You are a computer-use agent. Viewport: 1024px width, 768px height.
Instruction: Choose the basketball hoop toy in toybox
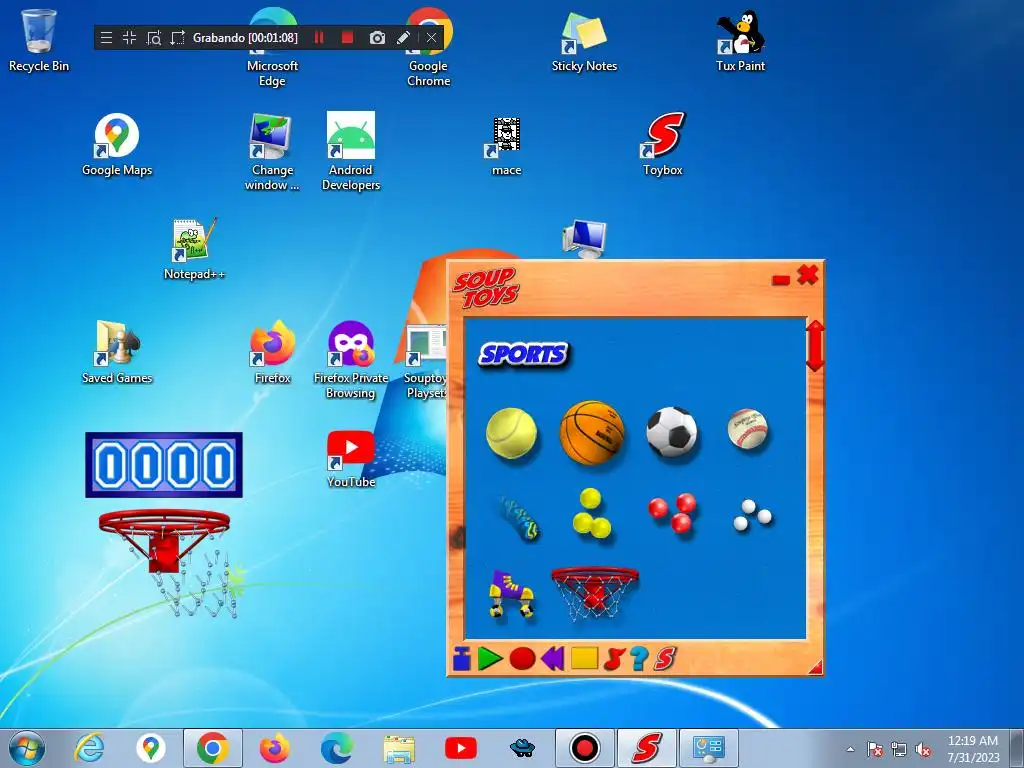594,593
